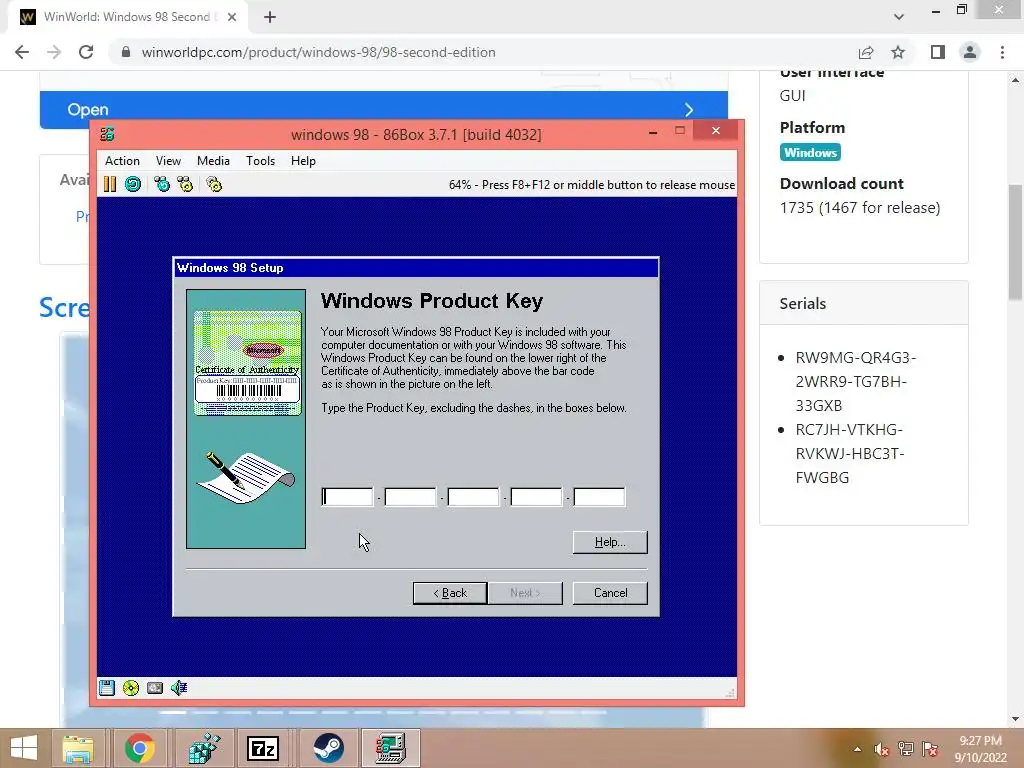Image resolution: width=1024 pixels, height=768 pixels.
Task: Open the Chrome tab search dropdown arrow
Action: pos(899,17)
